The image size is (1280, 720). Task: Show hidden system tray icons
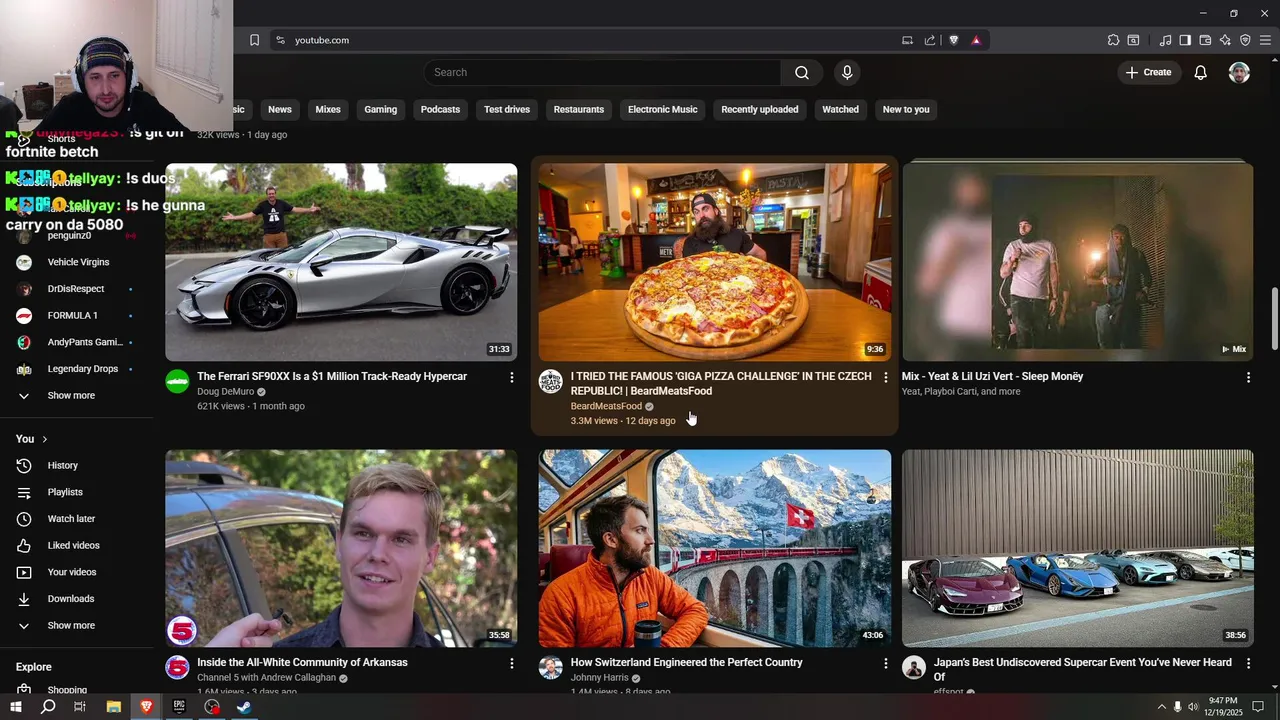click(1161, 706)
